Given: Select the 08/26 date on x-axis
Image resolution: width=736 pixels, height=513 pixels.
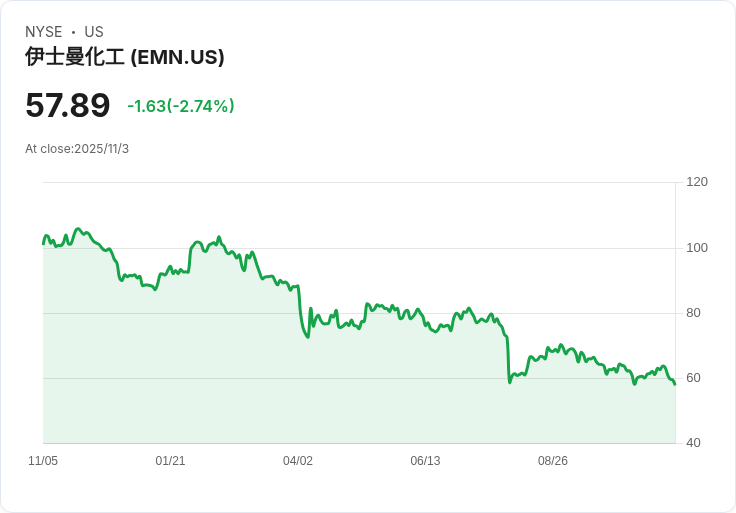Looking at the screenshot, I should (x=553, y=461).
